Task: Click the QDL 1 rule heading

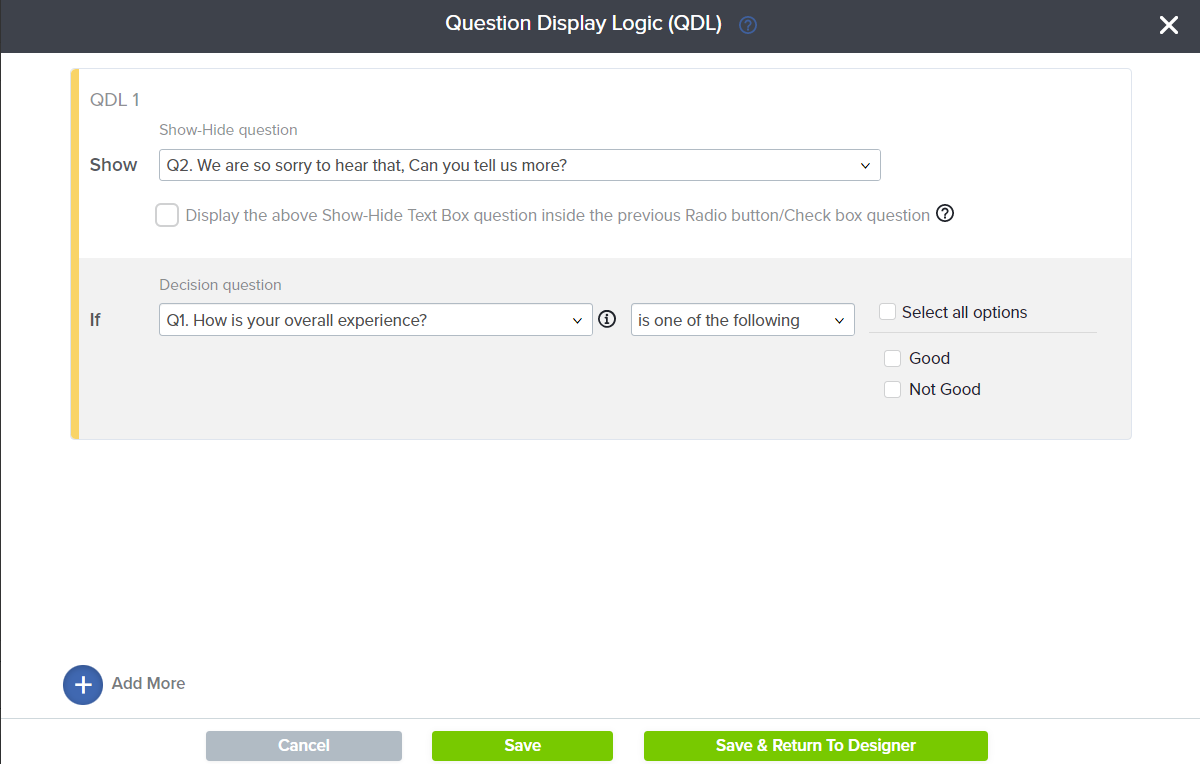Action: (x=115, y=100)
